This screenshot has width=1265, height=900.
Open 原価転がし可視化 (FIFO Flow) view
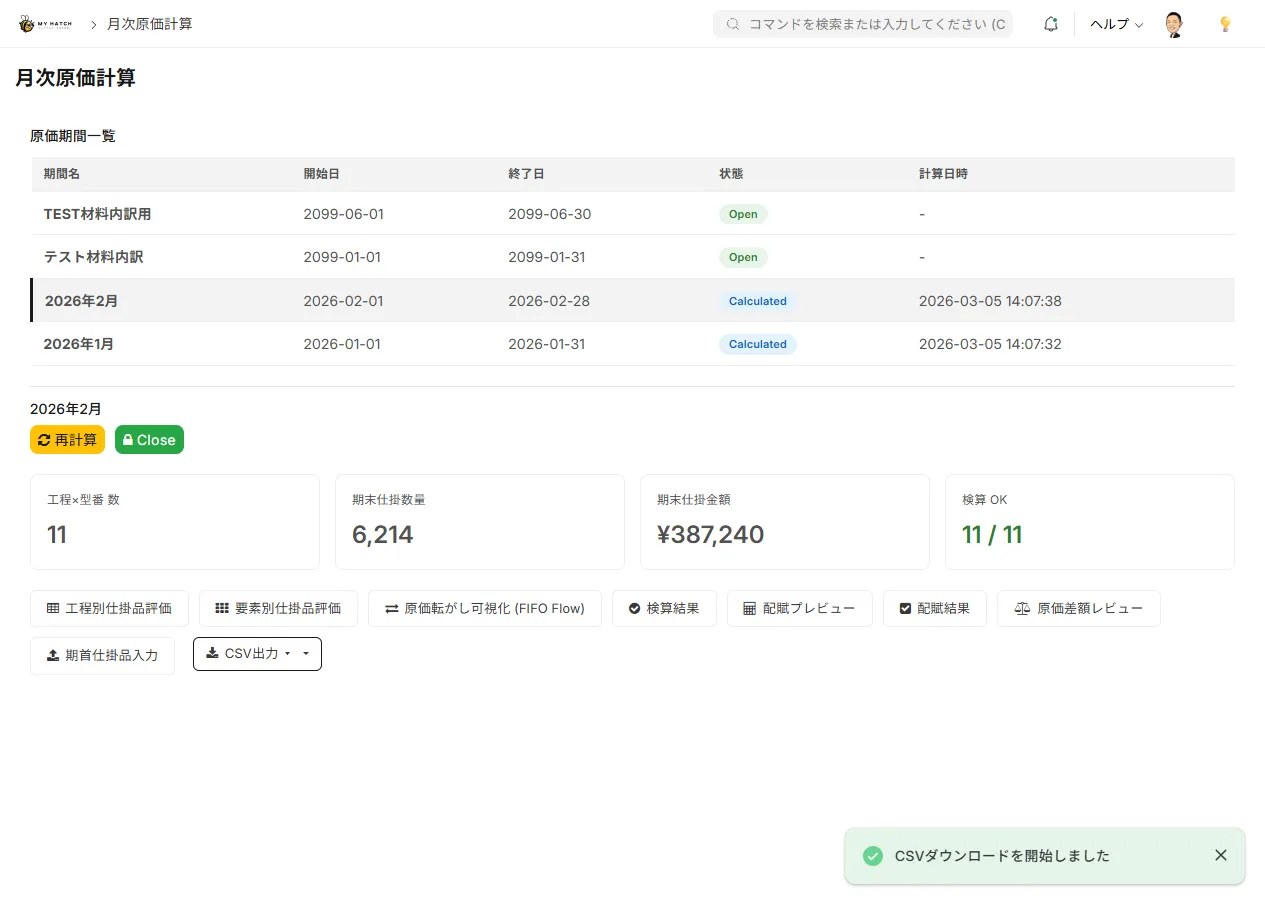click(484, 608)
